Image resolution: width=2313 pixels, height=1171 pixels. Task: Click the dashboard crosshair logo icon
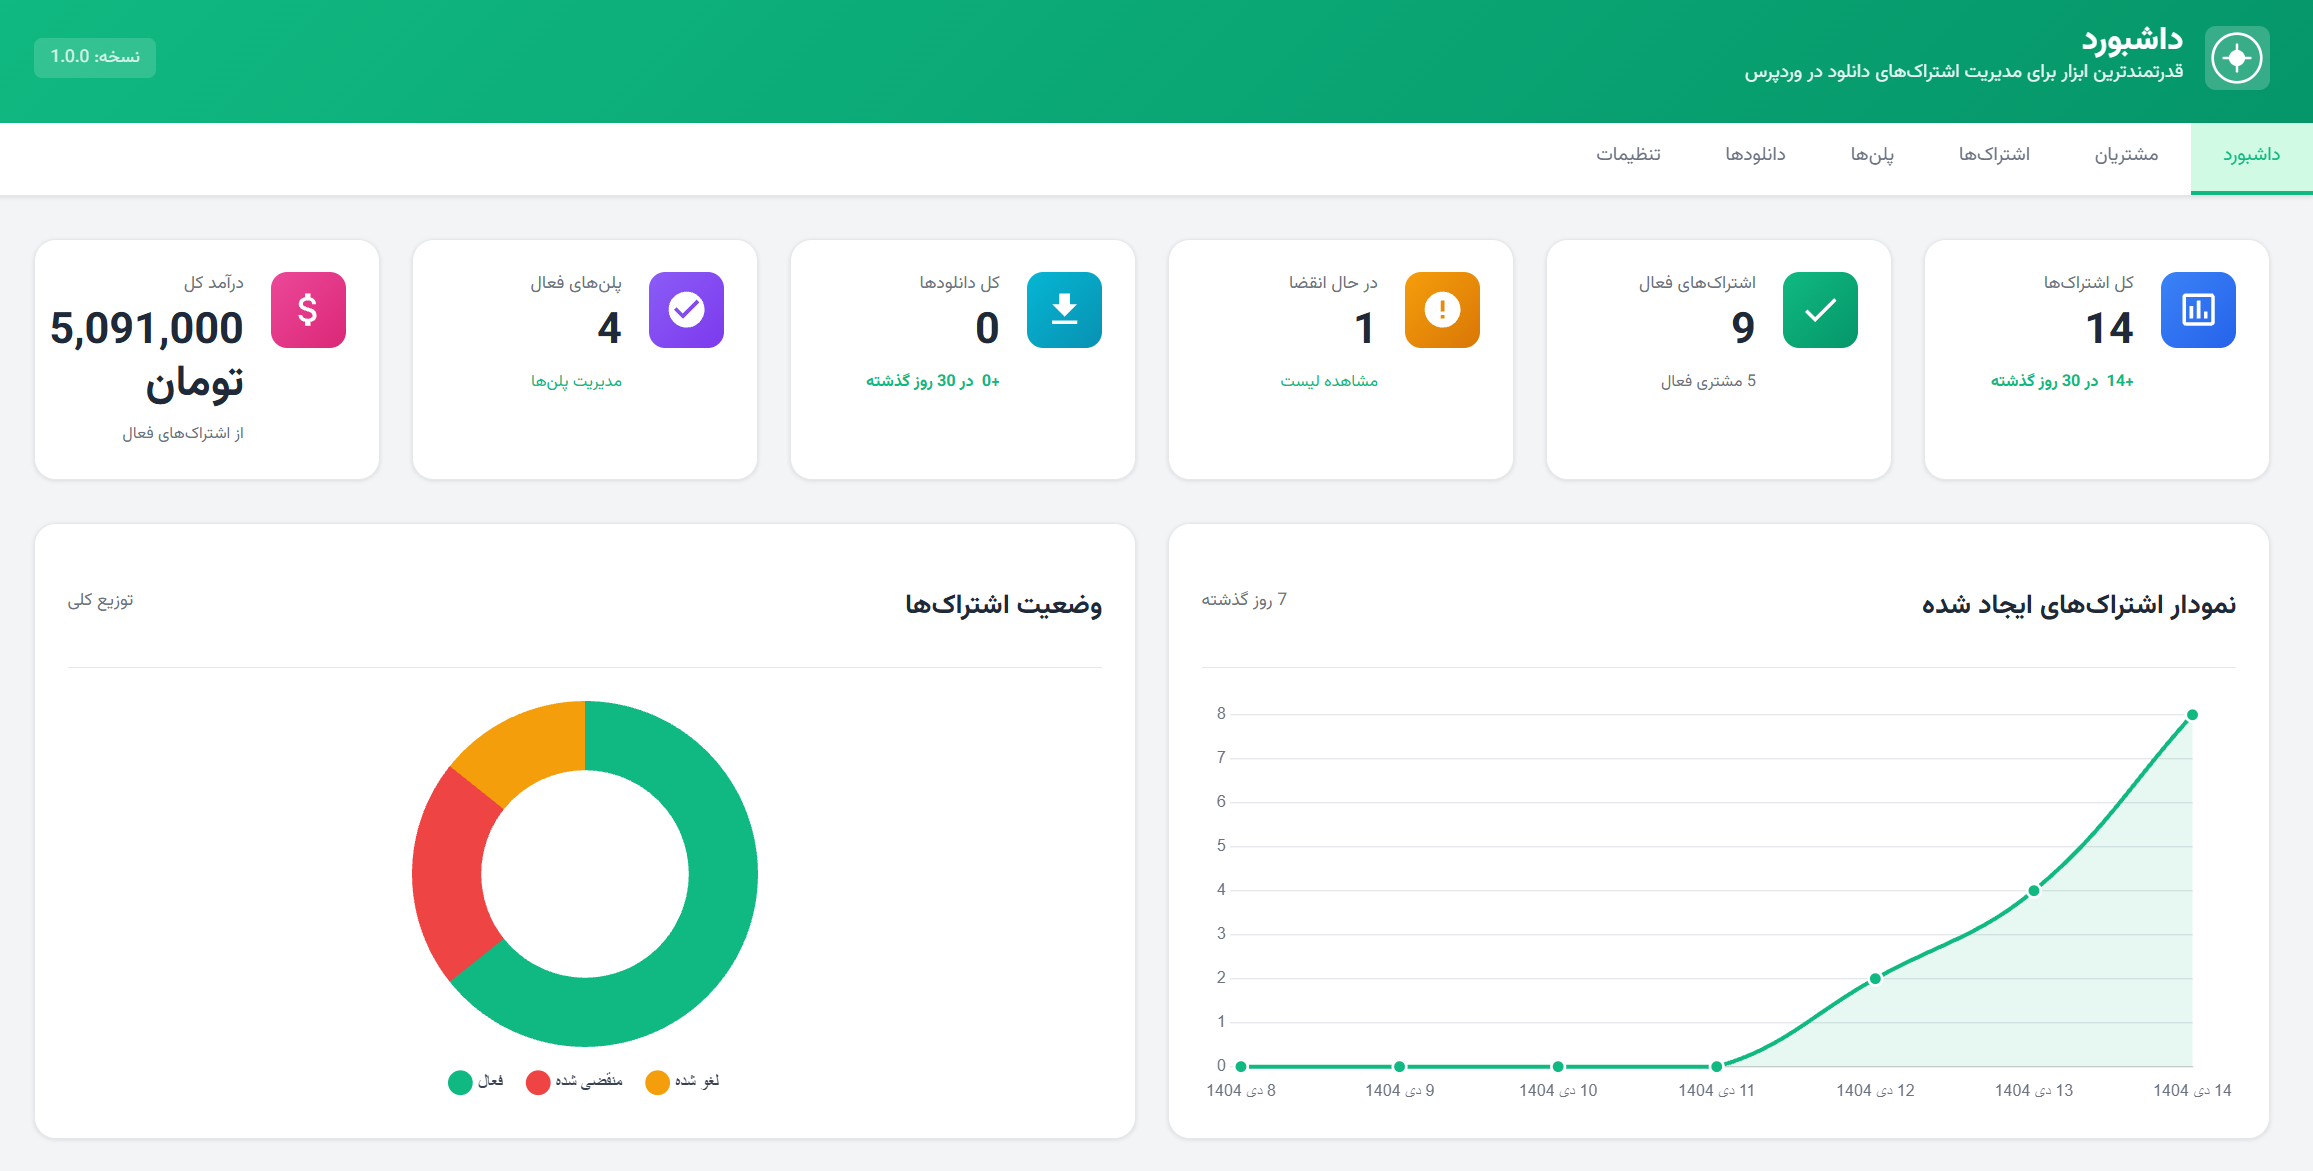[2237, 58]
